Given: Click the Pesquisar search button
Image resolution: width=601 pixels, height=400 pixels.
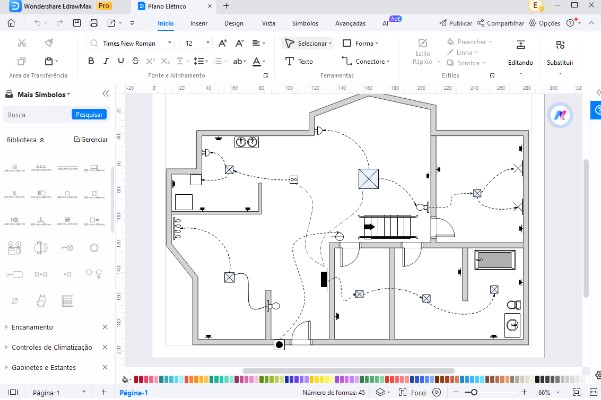Looking at the screenshot, I should click(x=89, y=115).
